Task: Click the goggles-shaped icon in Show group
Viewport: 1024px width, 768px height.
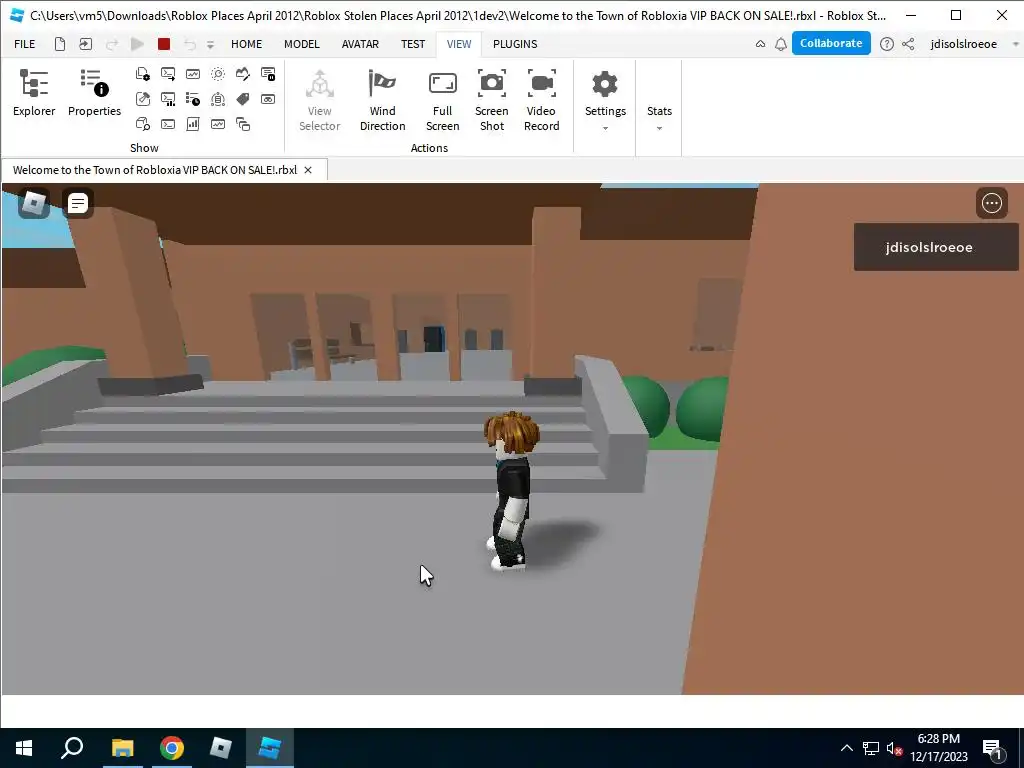Action: tap(268, 99)
